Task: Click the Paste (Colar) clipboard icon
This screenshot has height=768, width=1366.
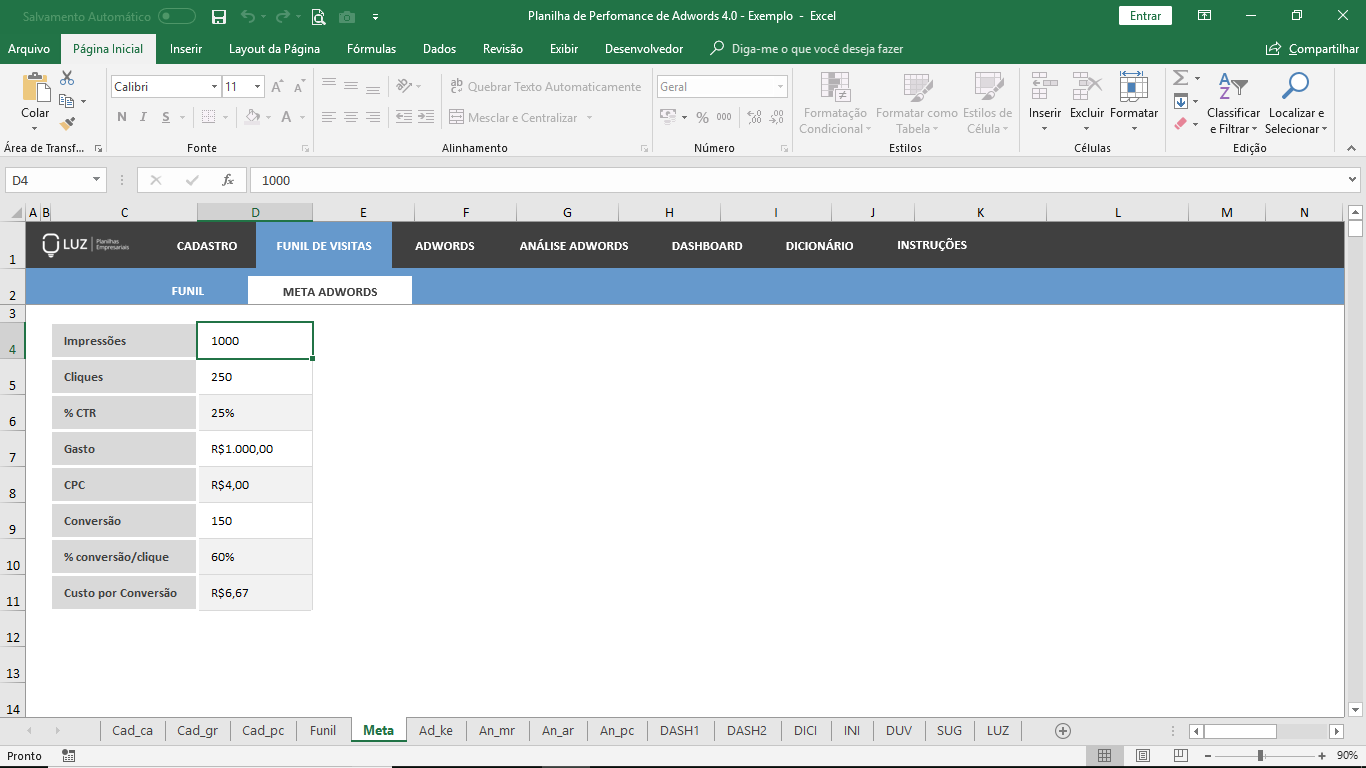Action: [35, 88]
